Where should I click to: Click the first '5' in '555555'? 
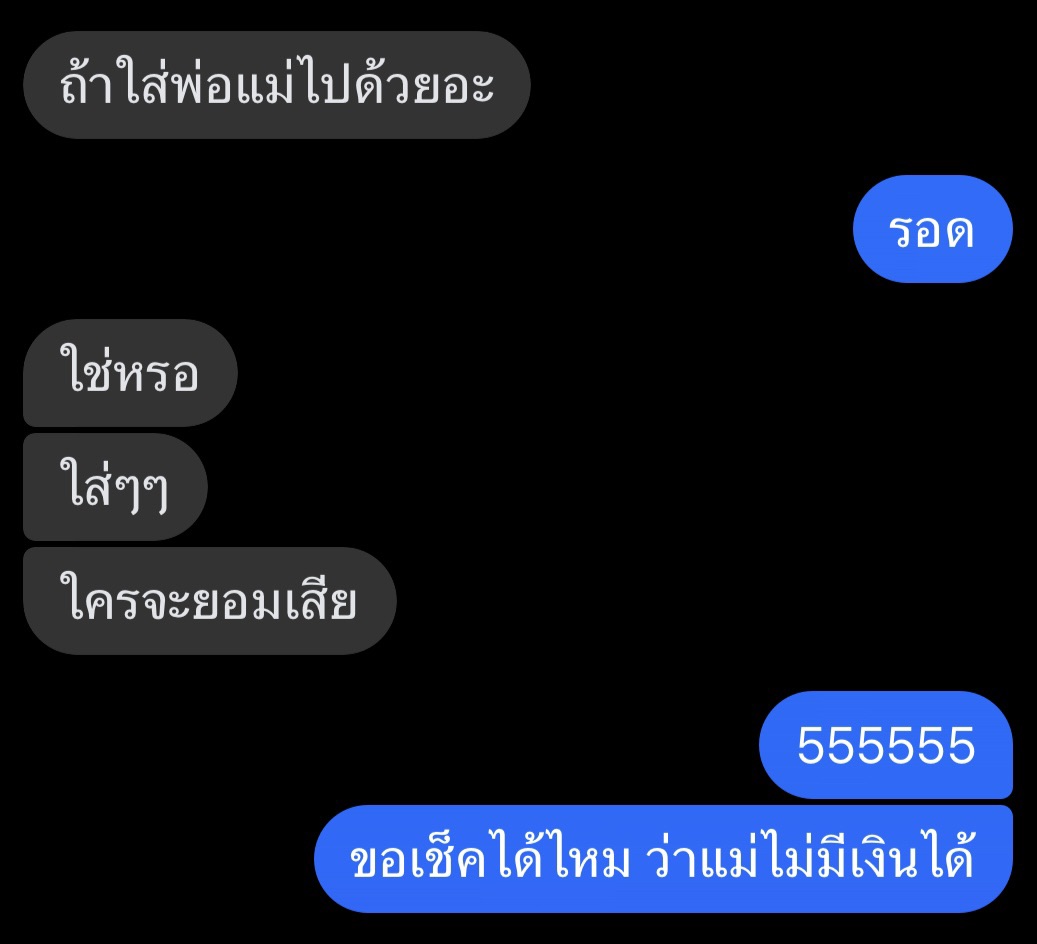coord(811,746)
